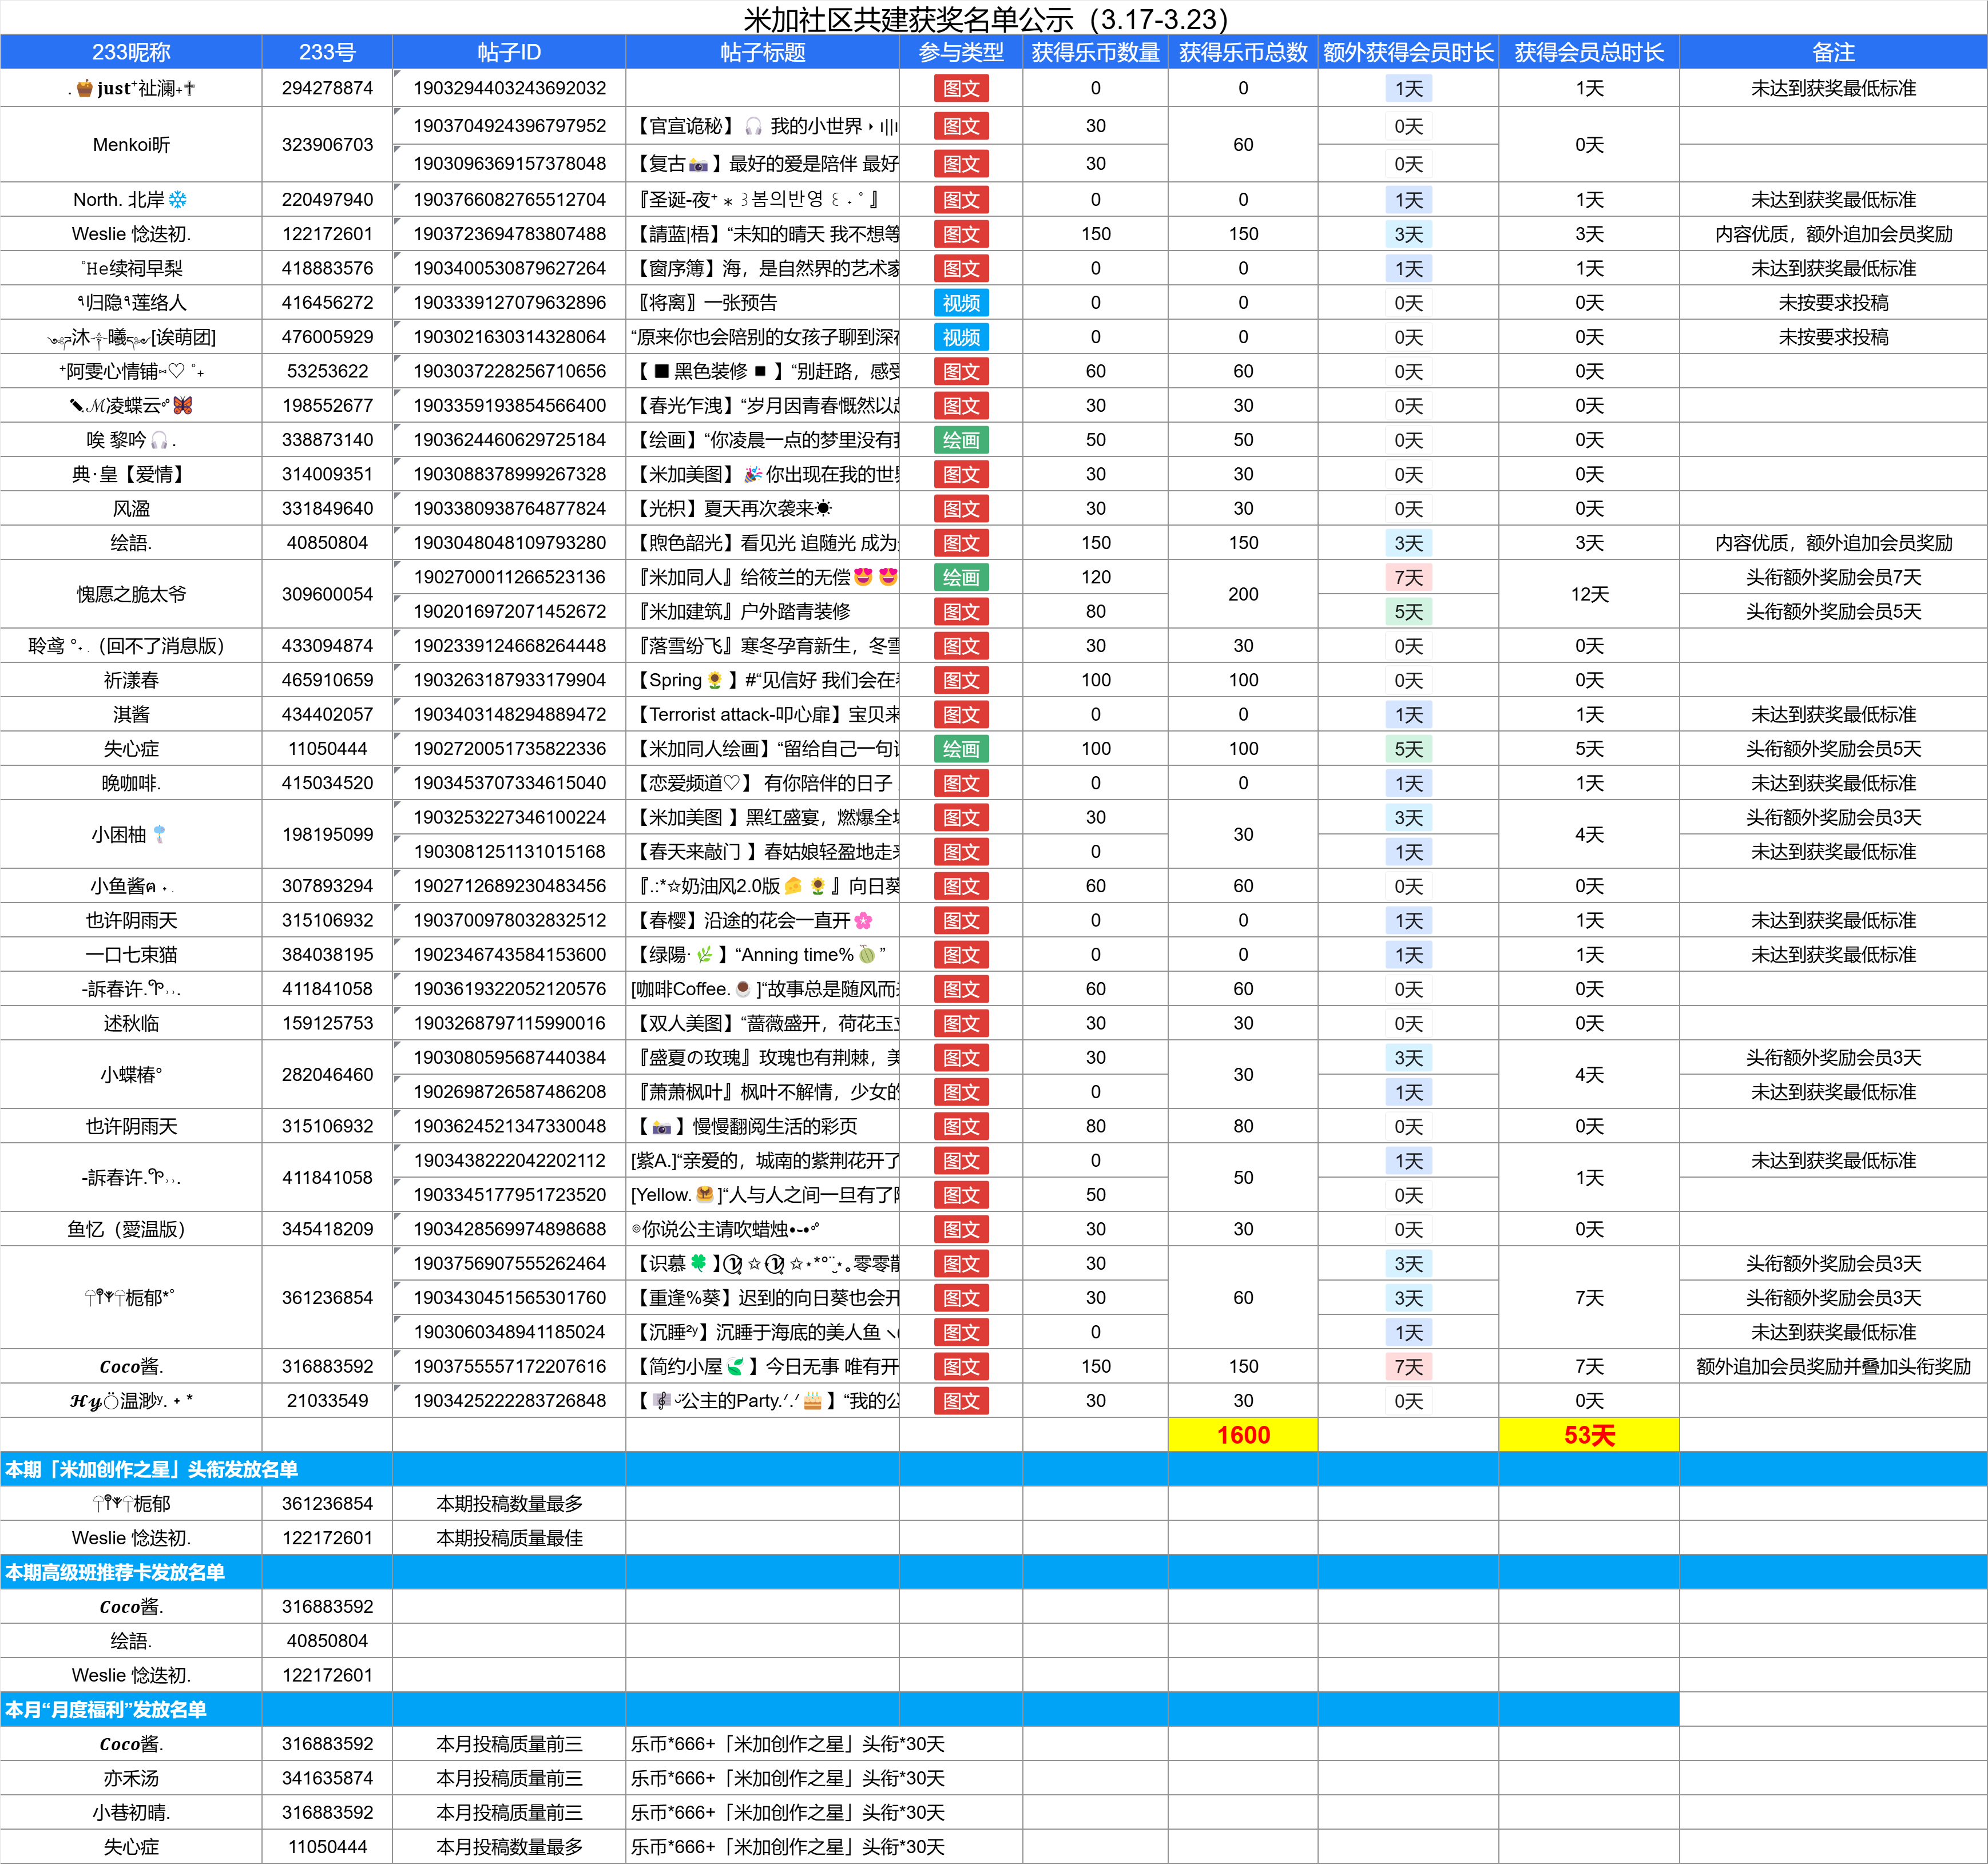Click post ID 1903294403243692032
This screenshot has height=1864, width=1988.
pyautogui.click(x=509, y=88)
